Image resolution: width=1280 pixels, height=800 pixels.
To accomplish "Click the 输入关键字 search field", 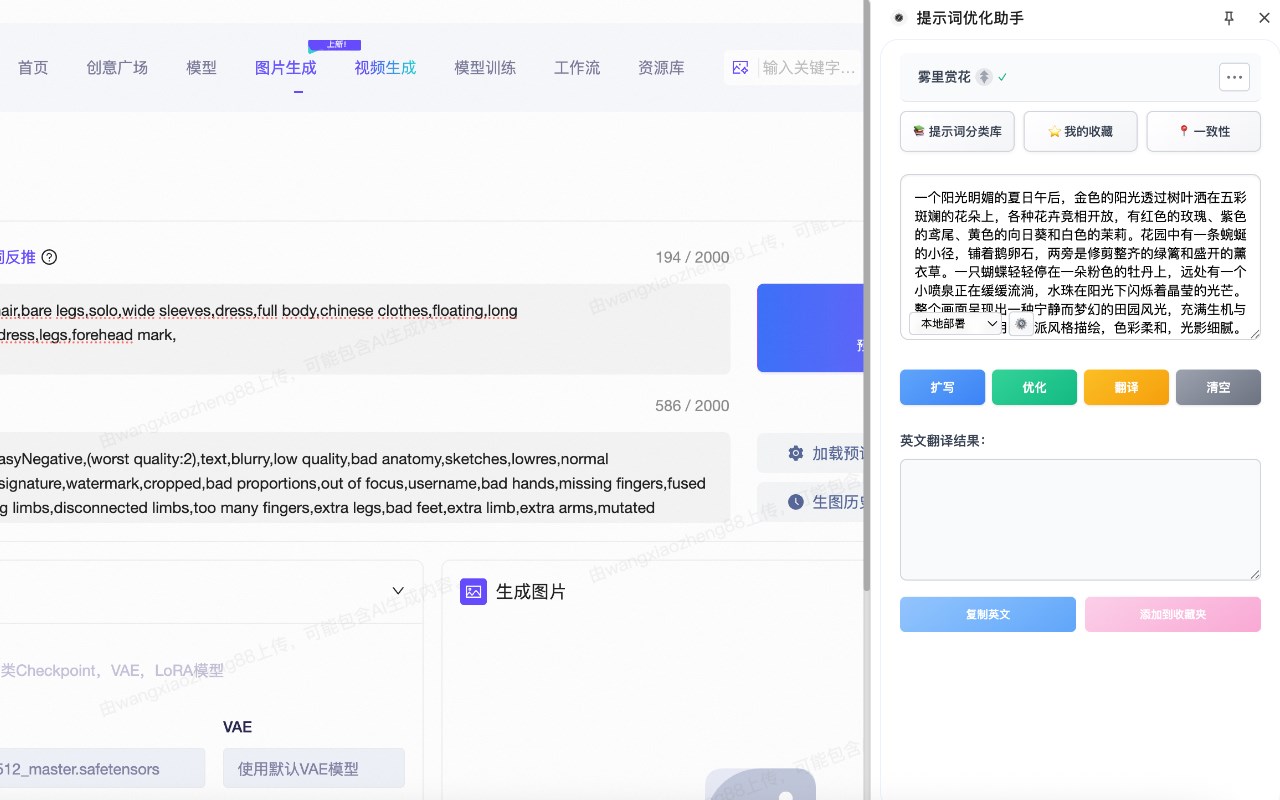I will point(809,68).
